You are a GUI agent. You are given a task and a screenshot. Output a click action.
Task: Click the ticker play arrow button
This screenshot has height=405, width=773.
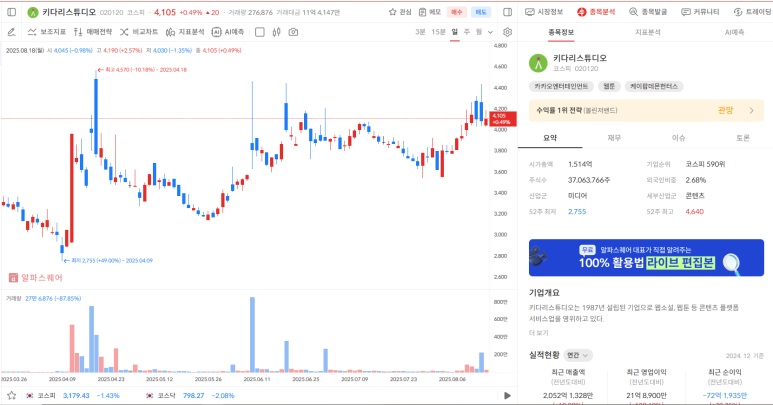(x=507, y=395)
